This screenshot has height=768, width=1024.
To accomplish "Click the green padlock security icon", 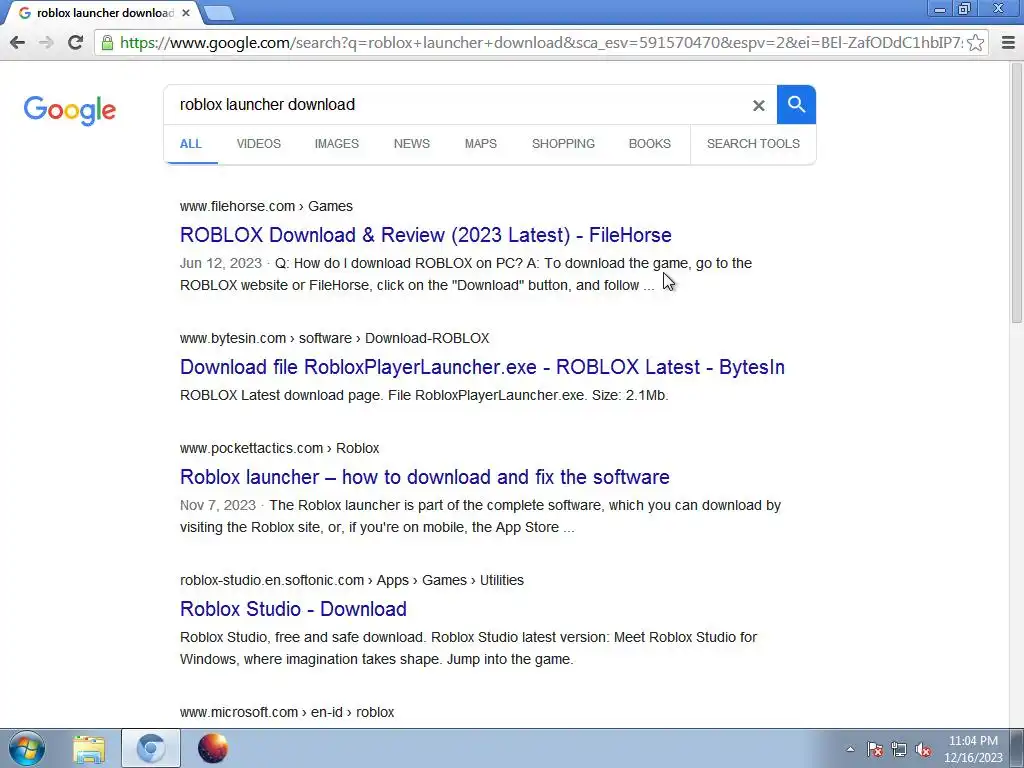I will pyautogui.click(x=108, y=43).
